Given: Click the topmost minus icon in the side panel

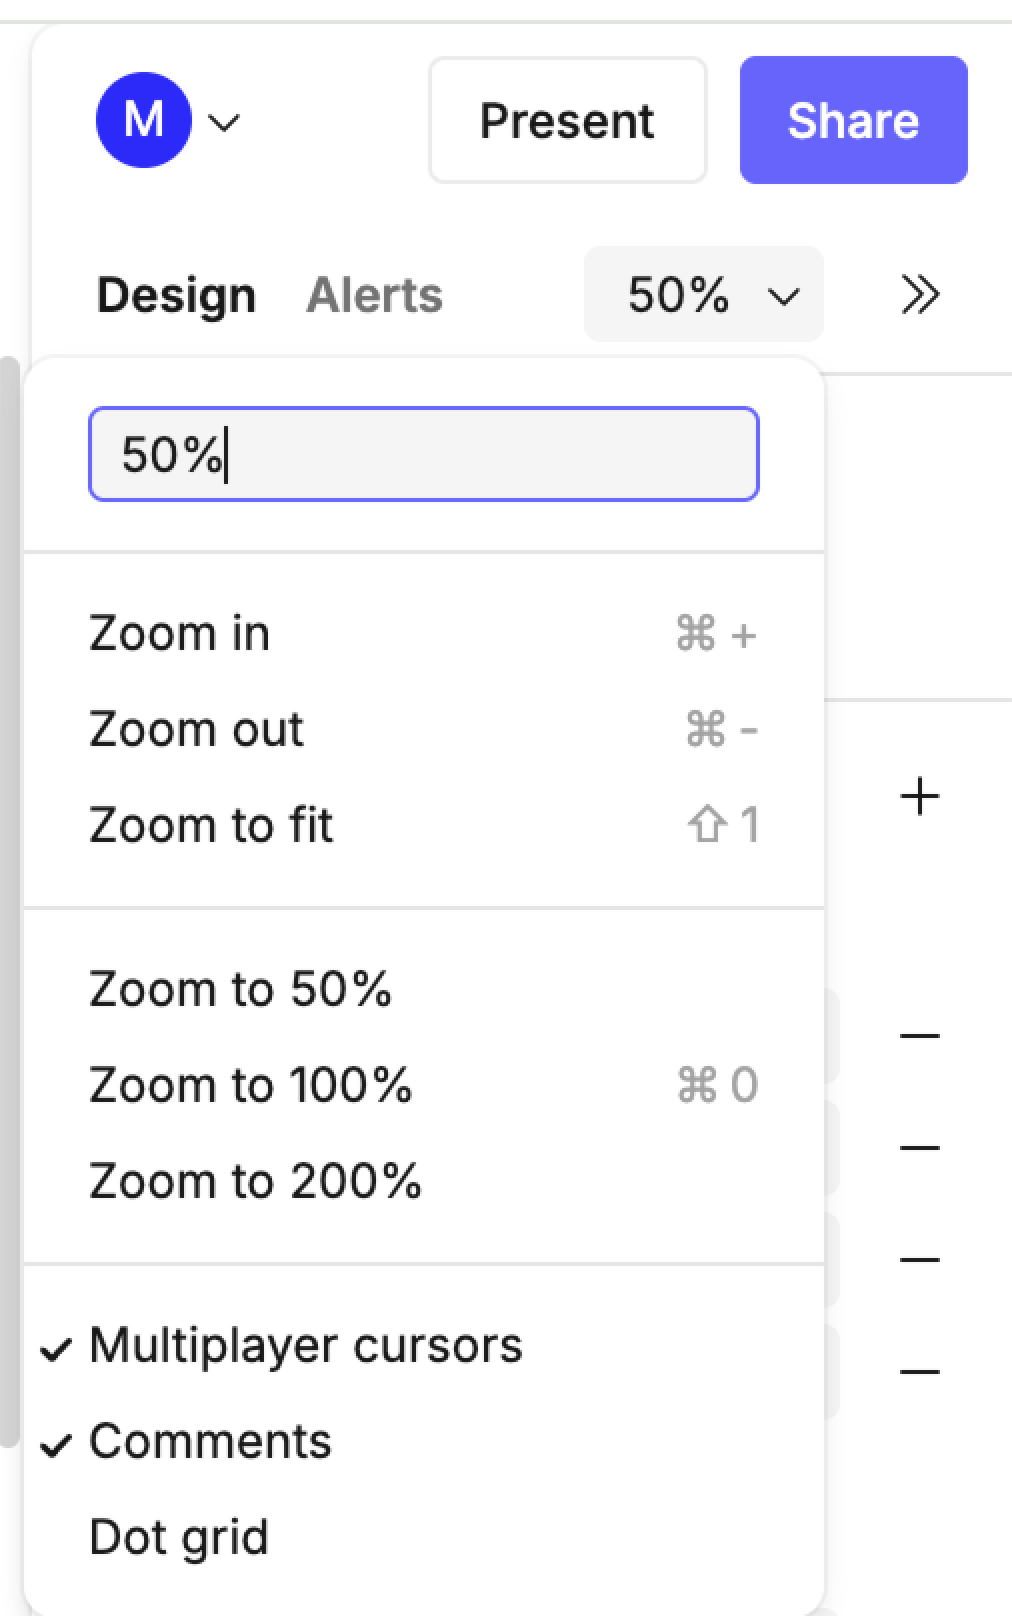Looking at the screenshot, I should coord(920,1036).
